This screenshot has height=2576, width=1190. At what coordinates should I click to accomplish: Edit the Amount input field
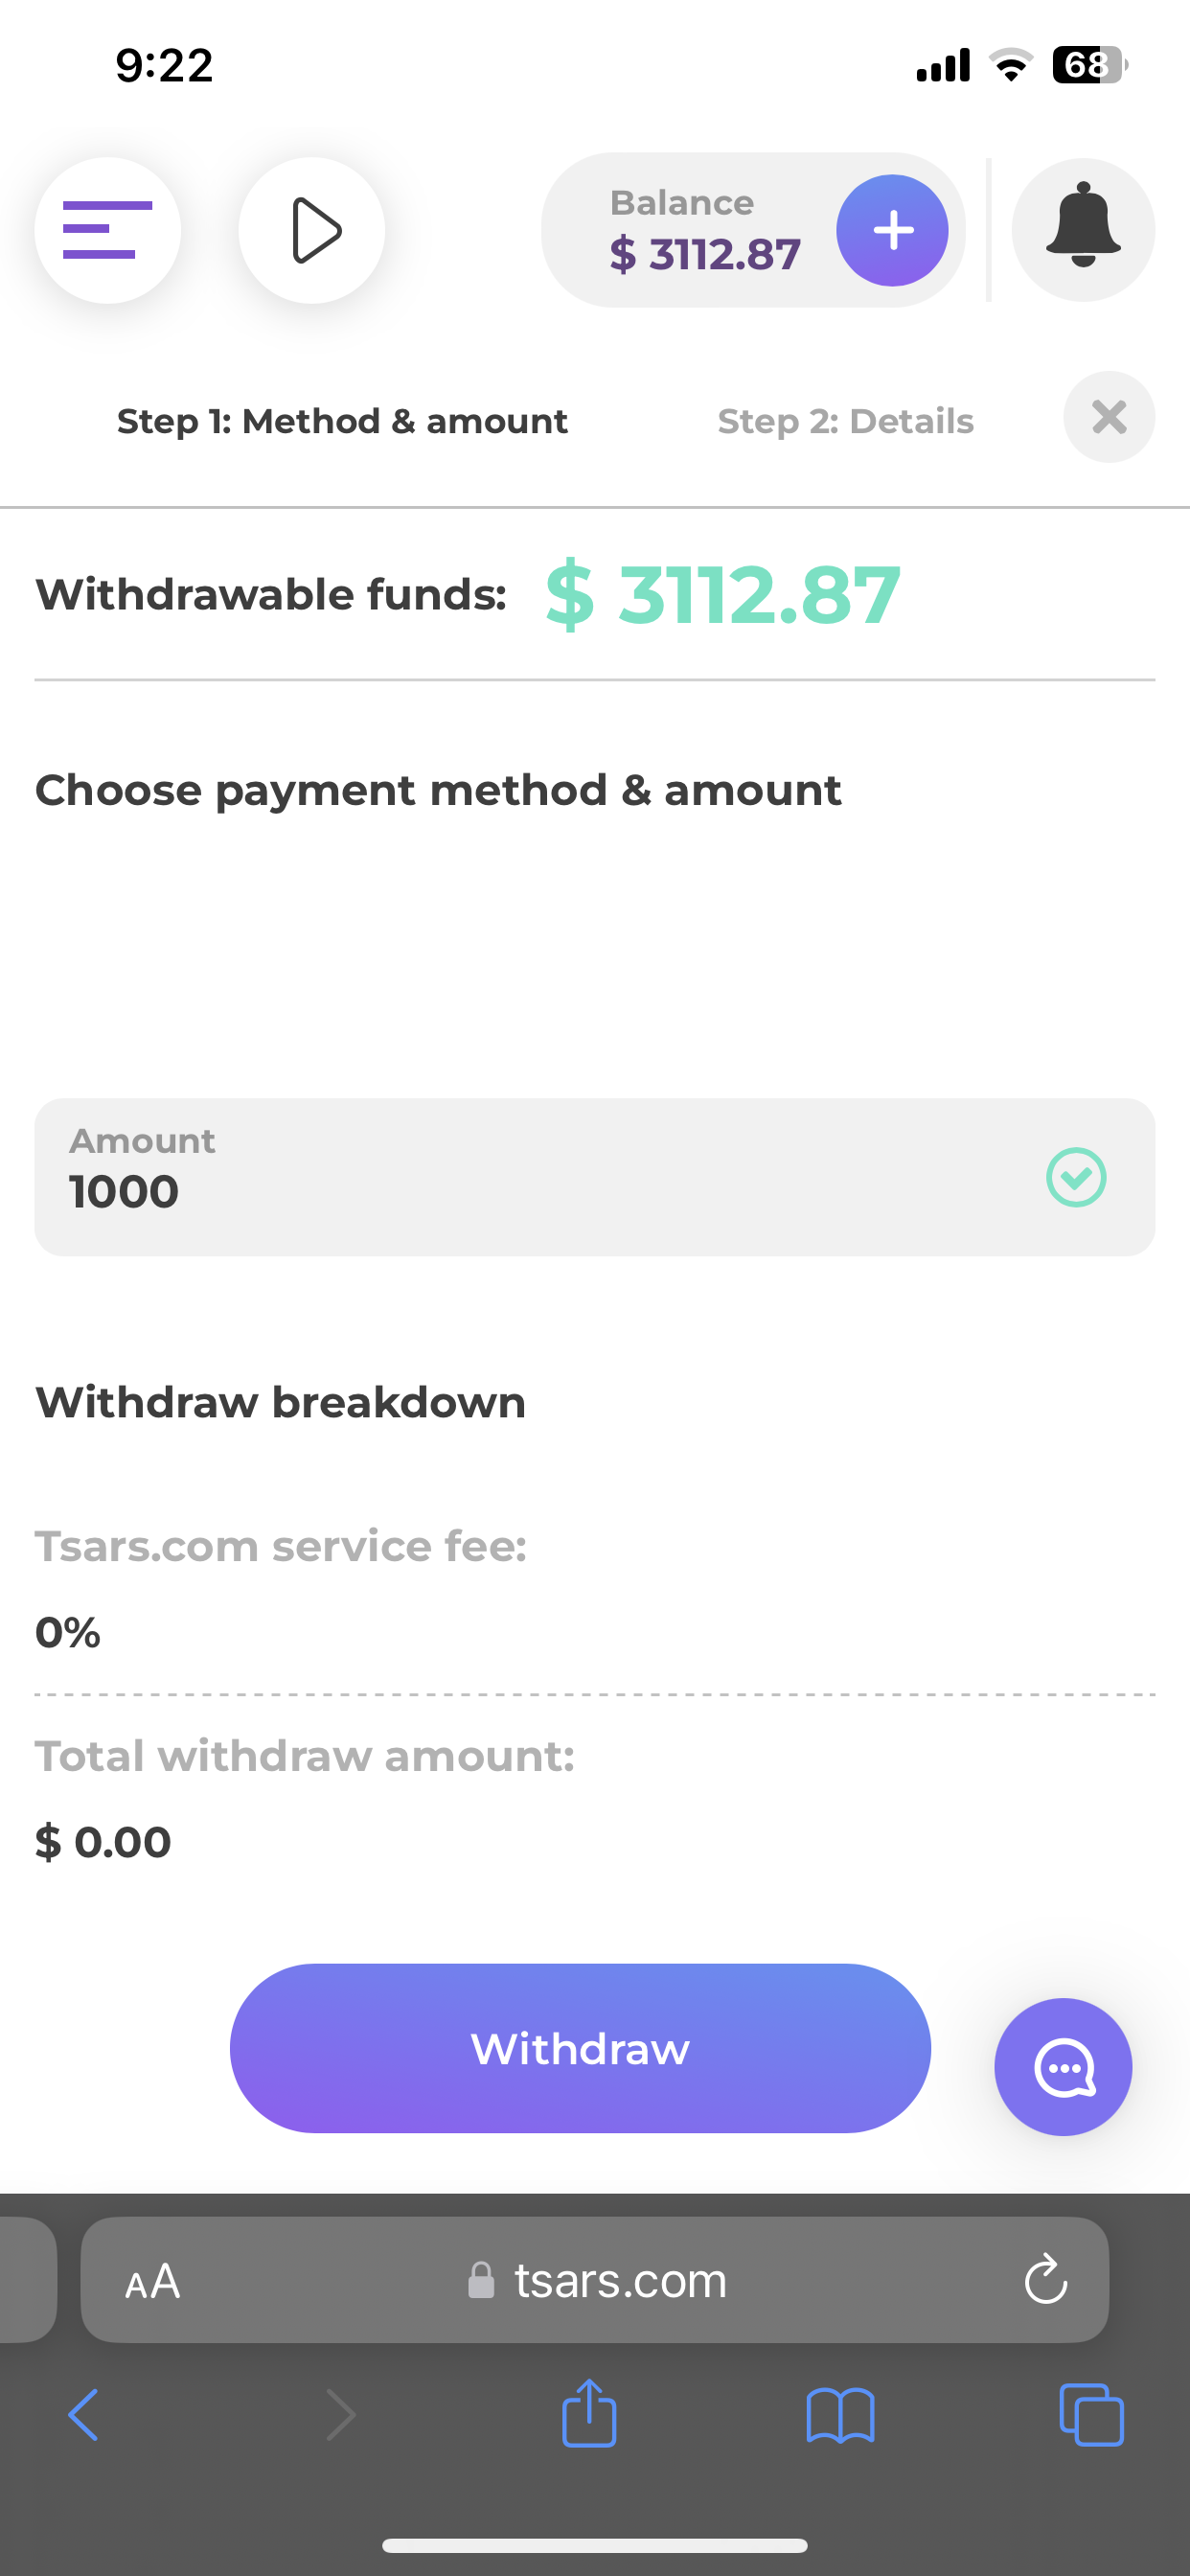[x=540, y=1178]
